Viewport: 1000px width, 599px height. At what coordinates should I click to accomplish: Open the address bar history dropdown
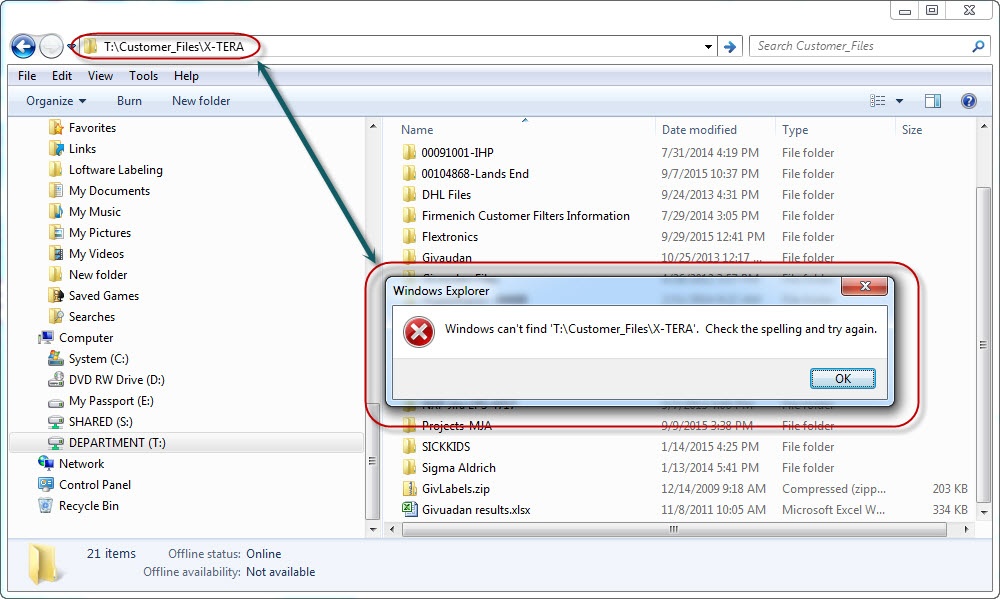[708, 46]
